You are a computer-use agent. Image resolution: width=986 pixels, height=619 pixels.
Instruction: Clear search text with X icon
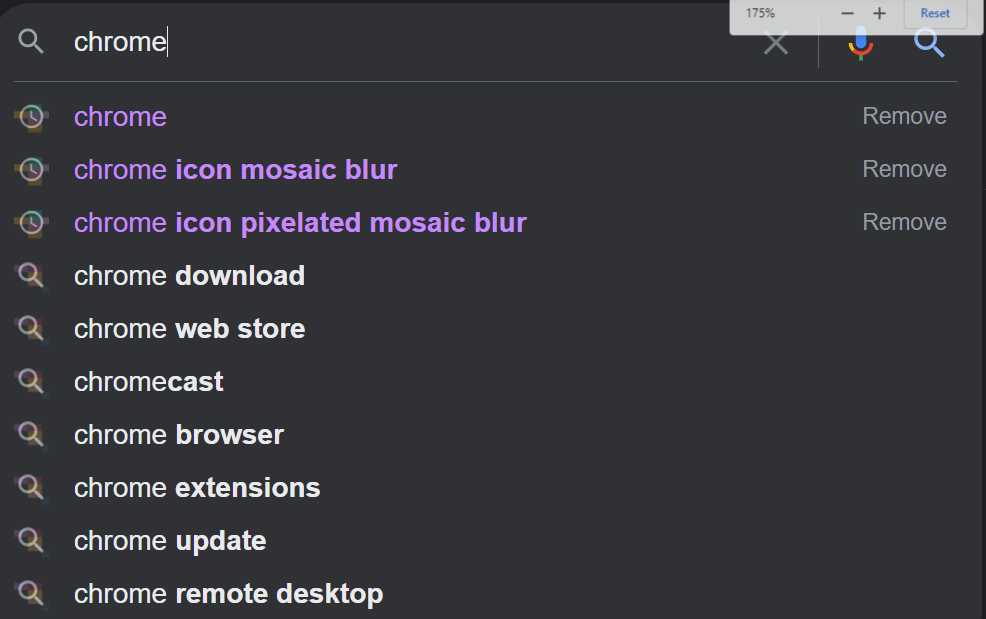[x=776, y=43]
